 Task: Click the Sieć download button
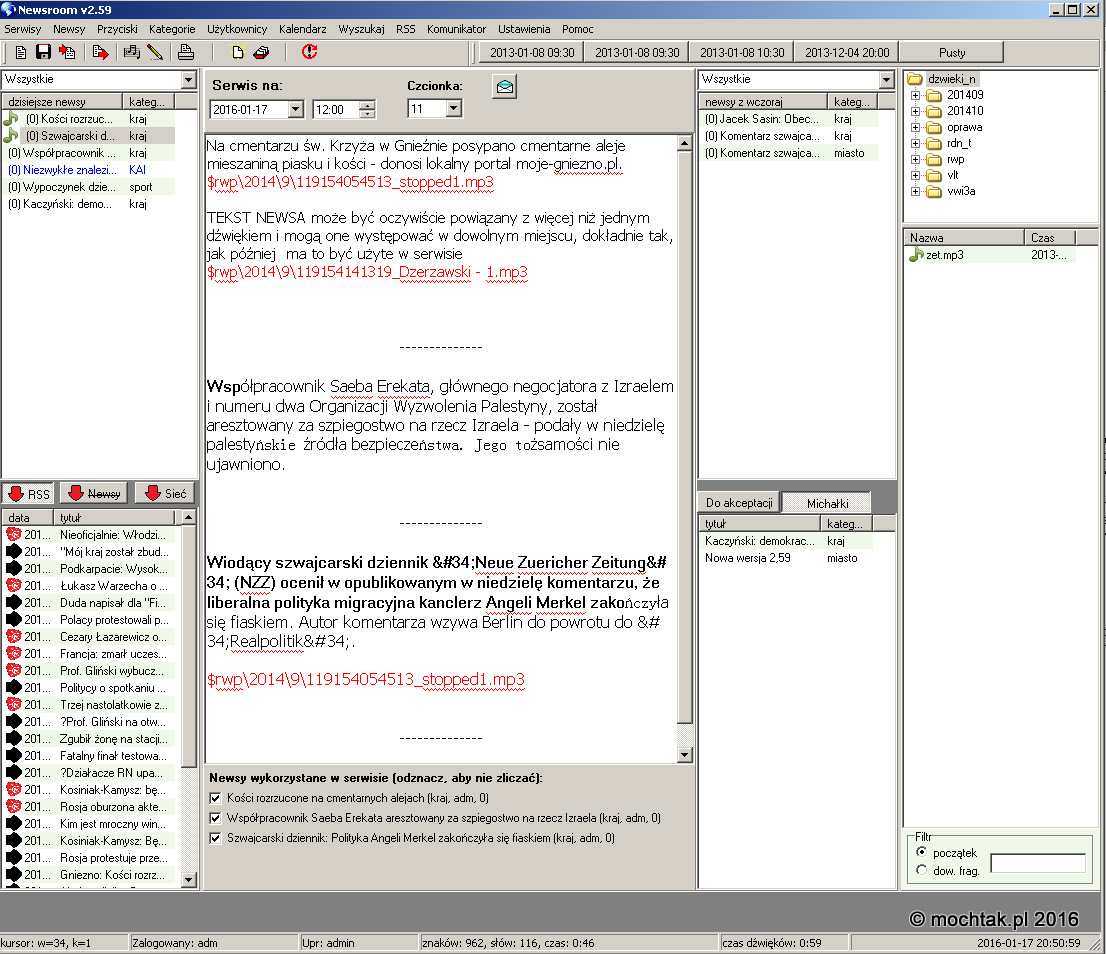[x=165, y=494]
